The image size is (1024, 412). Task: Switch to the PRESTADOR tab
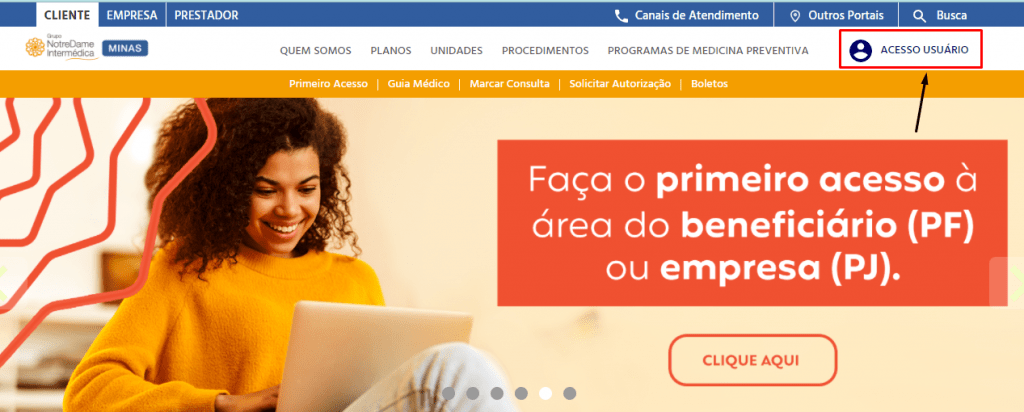206,15
